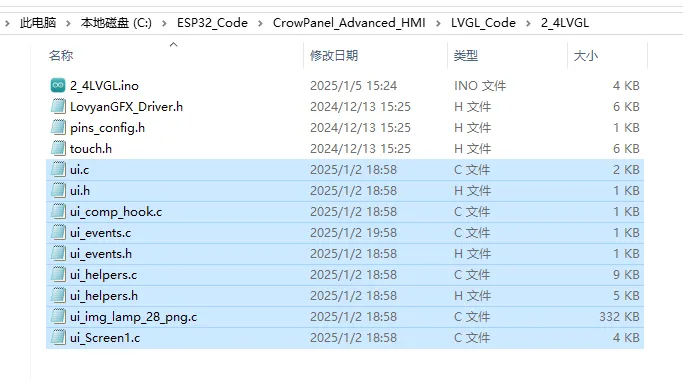Expand the chevron after 本地磁盘 (C:)
The width and height of the screenshot is (683, 381).
(x=164, y=23)
